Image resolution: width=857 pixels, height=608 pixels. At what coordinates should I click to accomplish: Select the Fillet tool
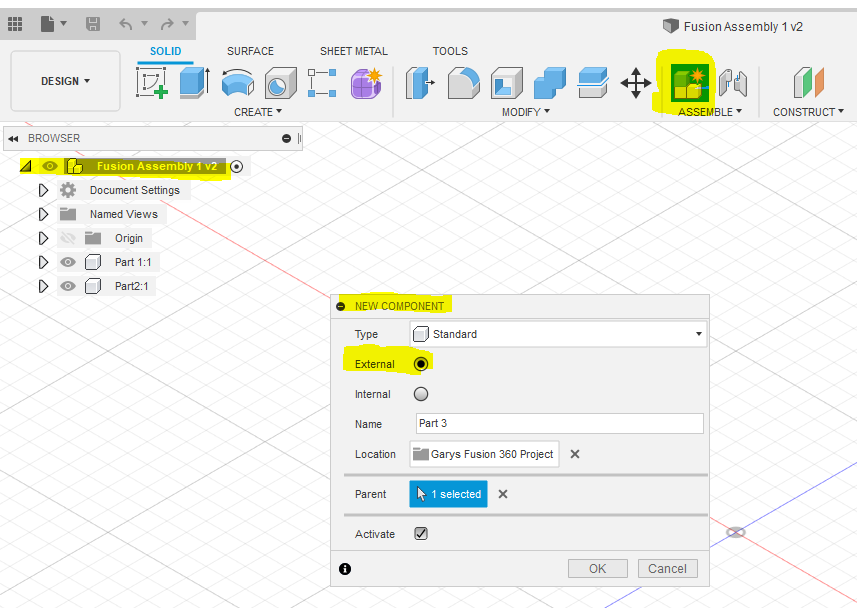[x=463, y=84]
